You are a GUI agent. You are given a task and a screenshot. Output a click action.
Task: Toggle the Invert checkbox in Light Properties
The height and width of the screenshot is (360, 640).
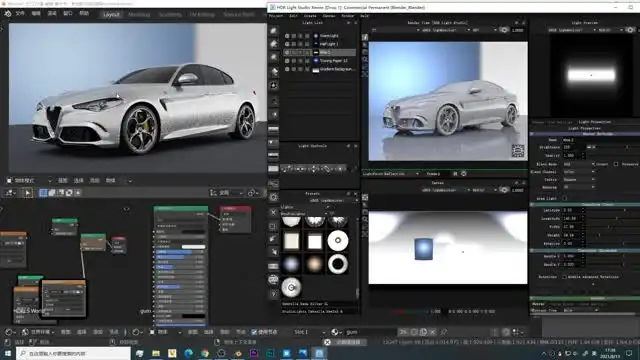click(594, 164)
